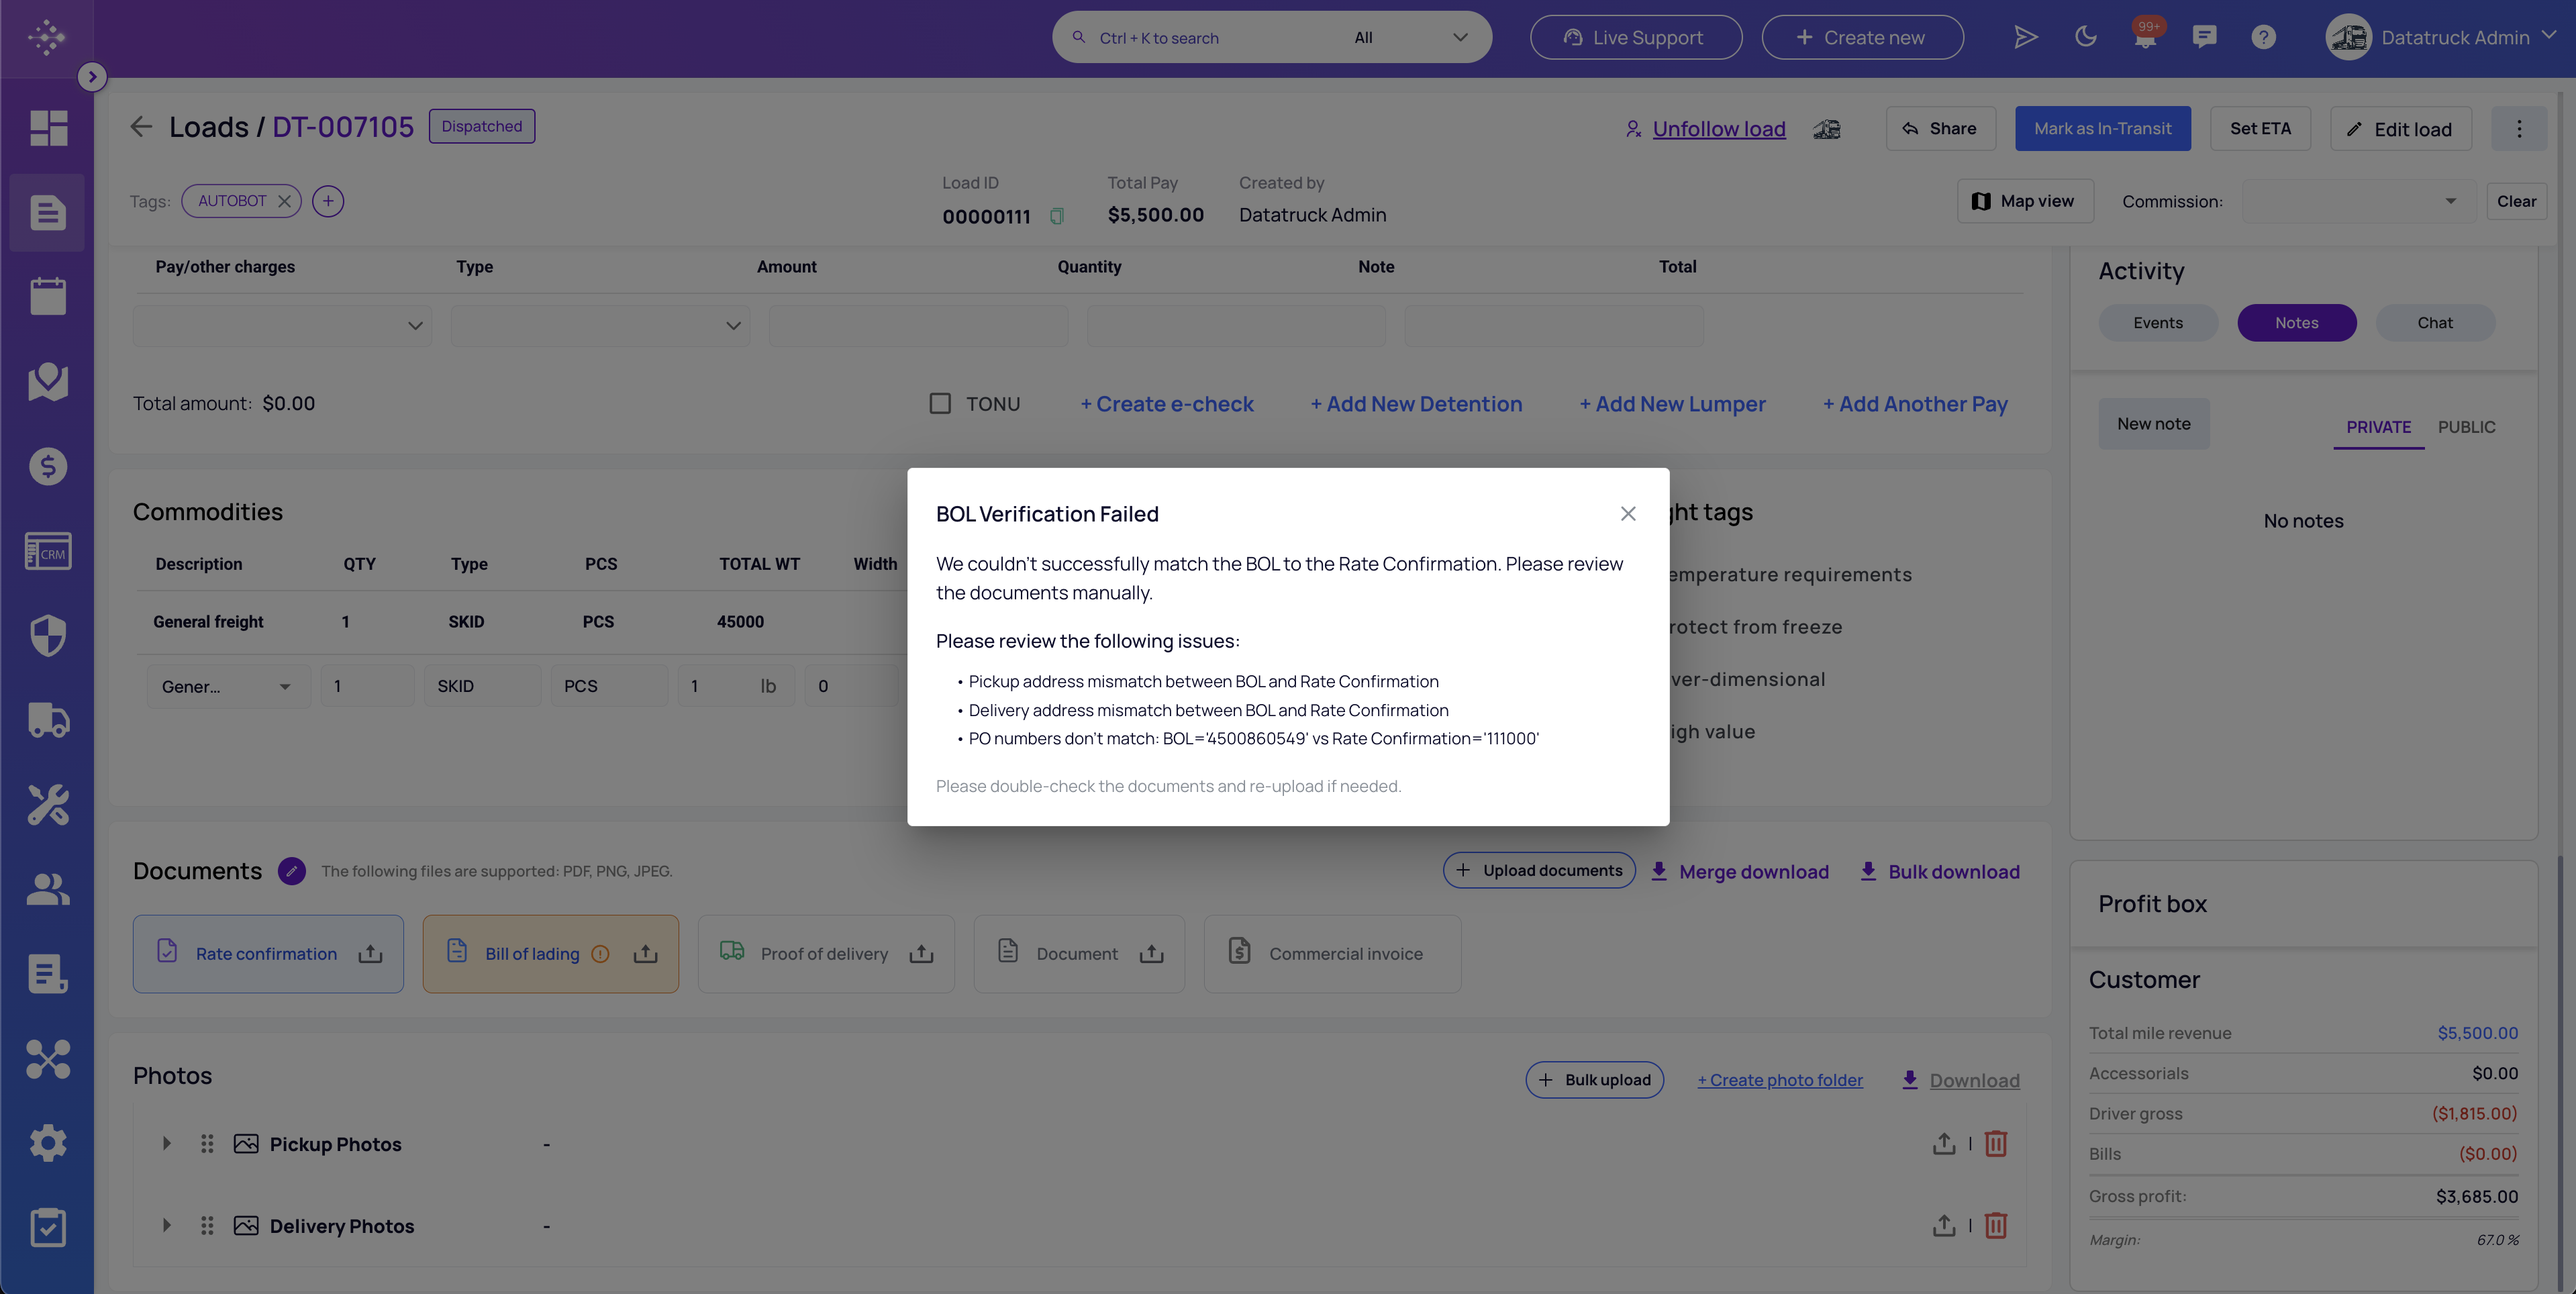Close the BOL Verification Failed dialog
This screenshot has width=2576, height=1294.
tap(1628, 513)
